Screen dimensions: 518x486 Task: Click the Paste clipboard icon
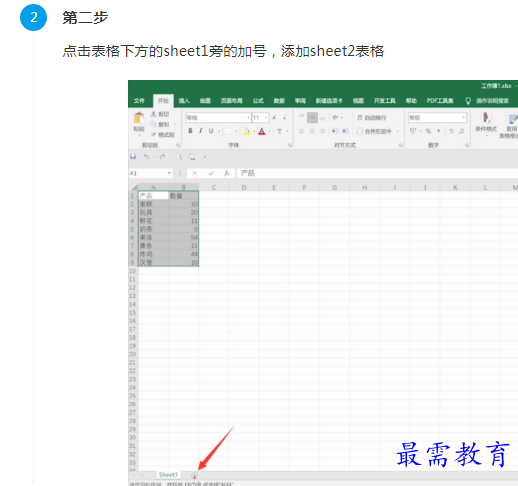pos(139,118)
